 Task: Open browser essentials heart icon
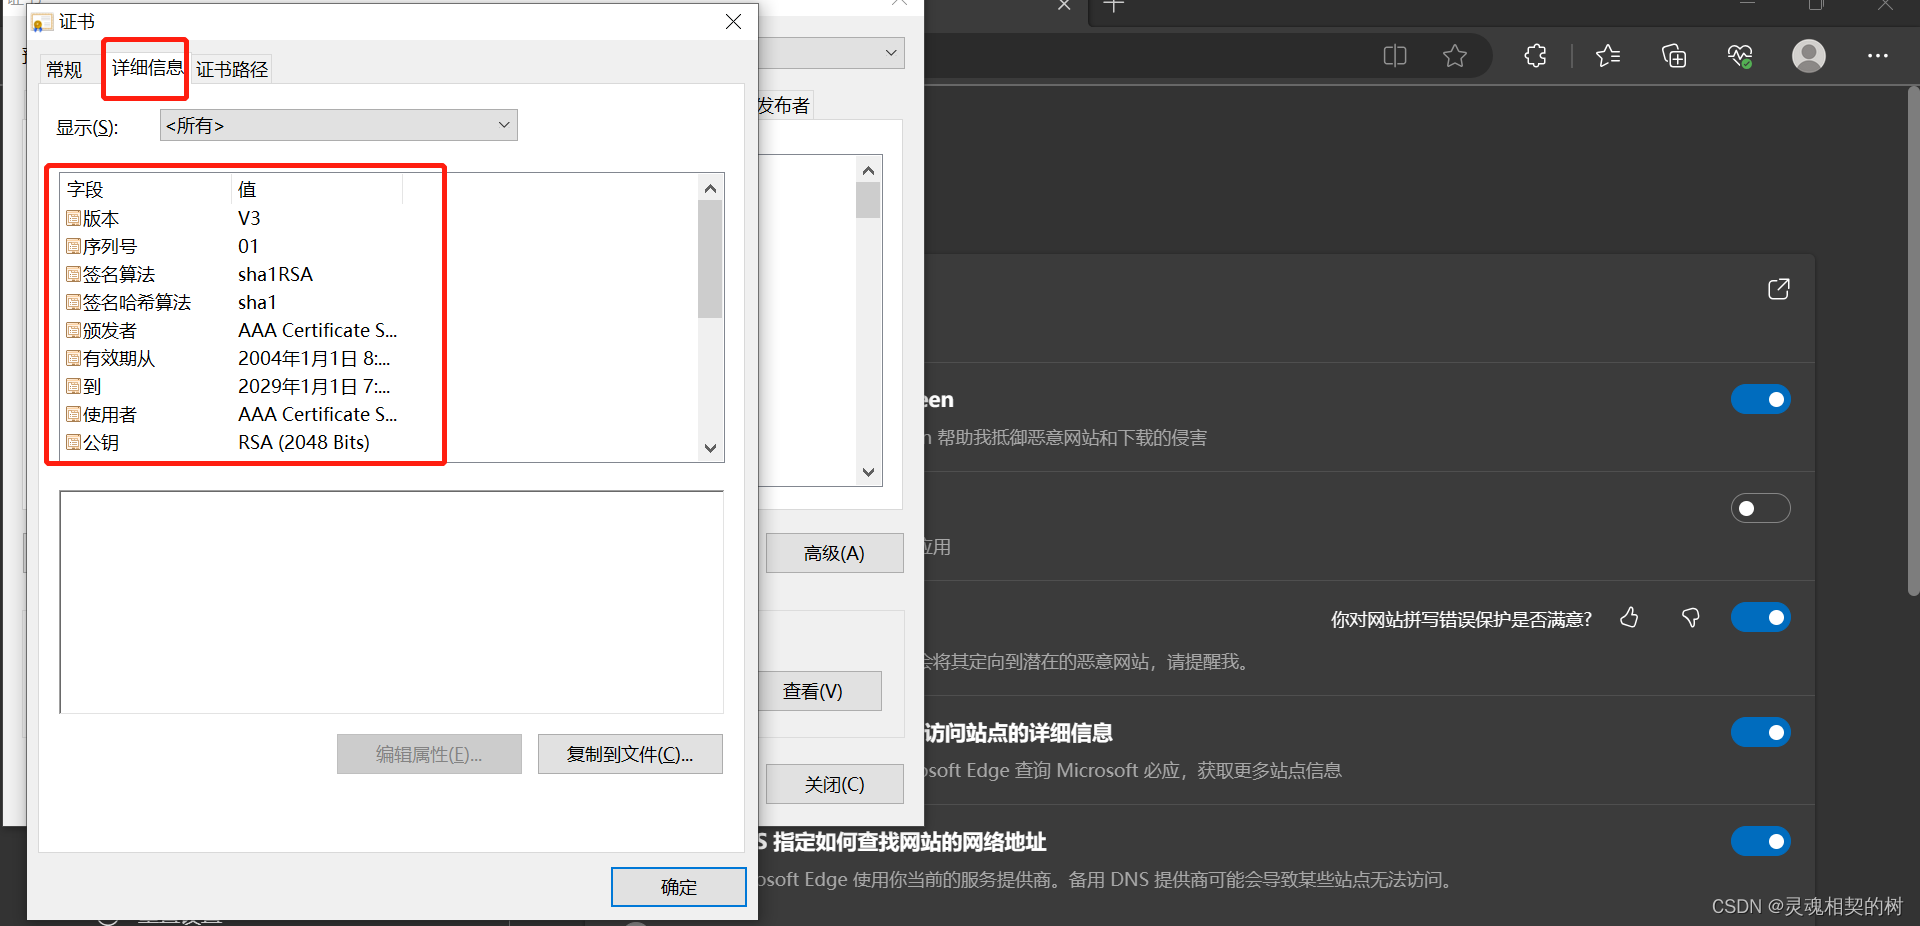[1740, 56]
